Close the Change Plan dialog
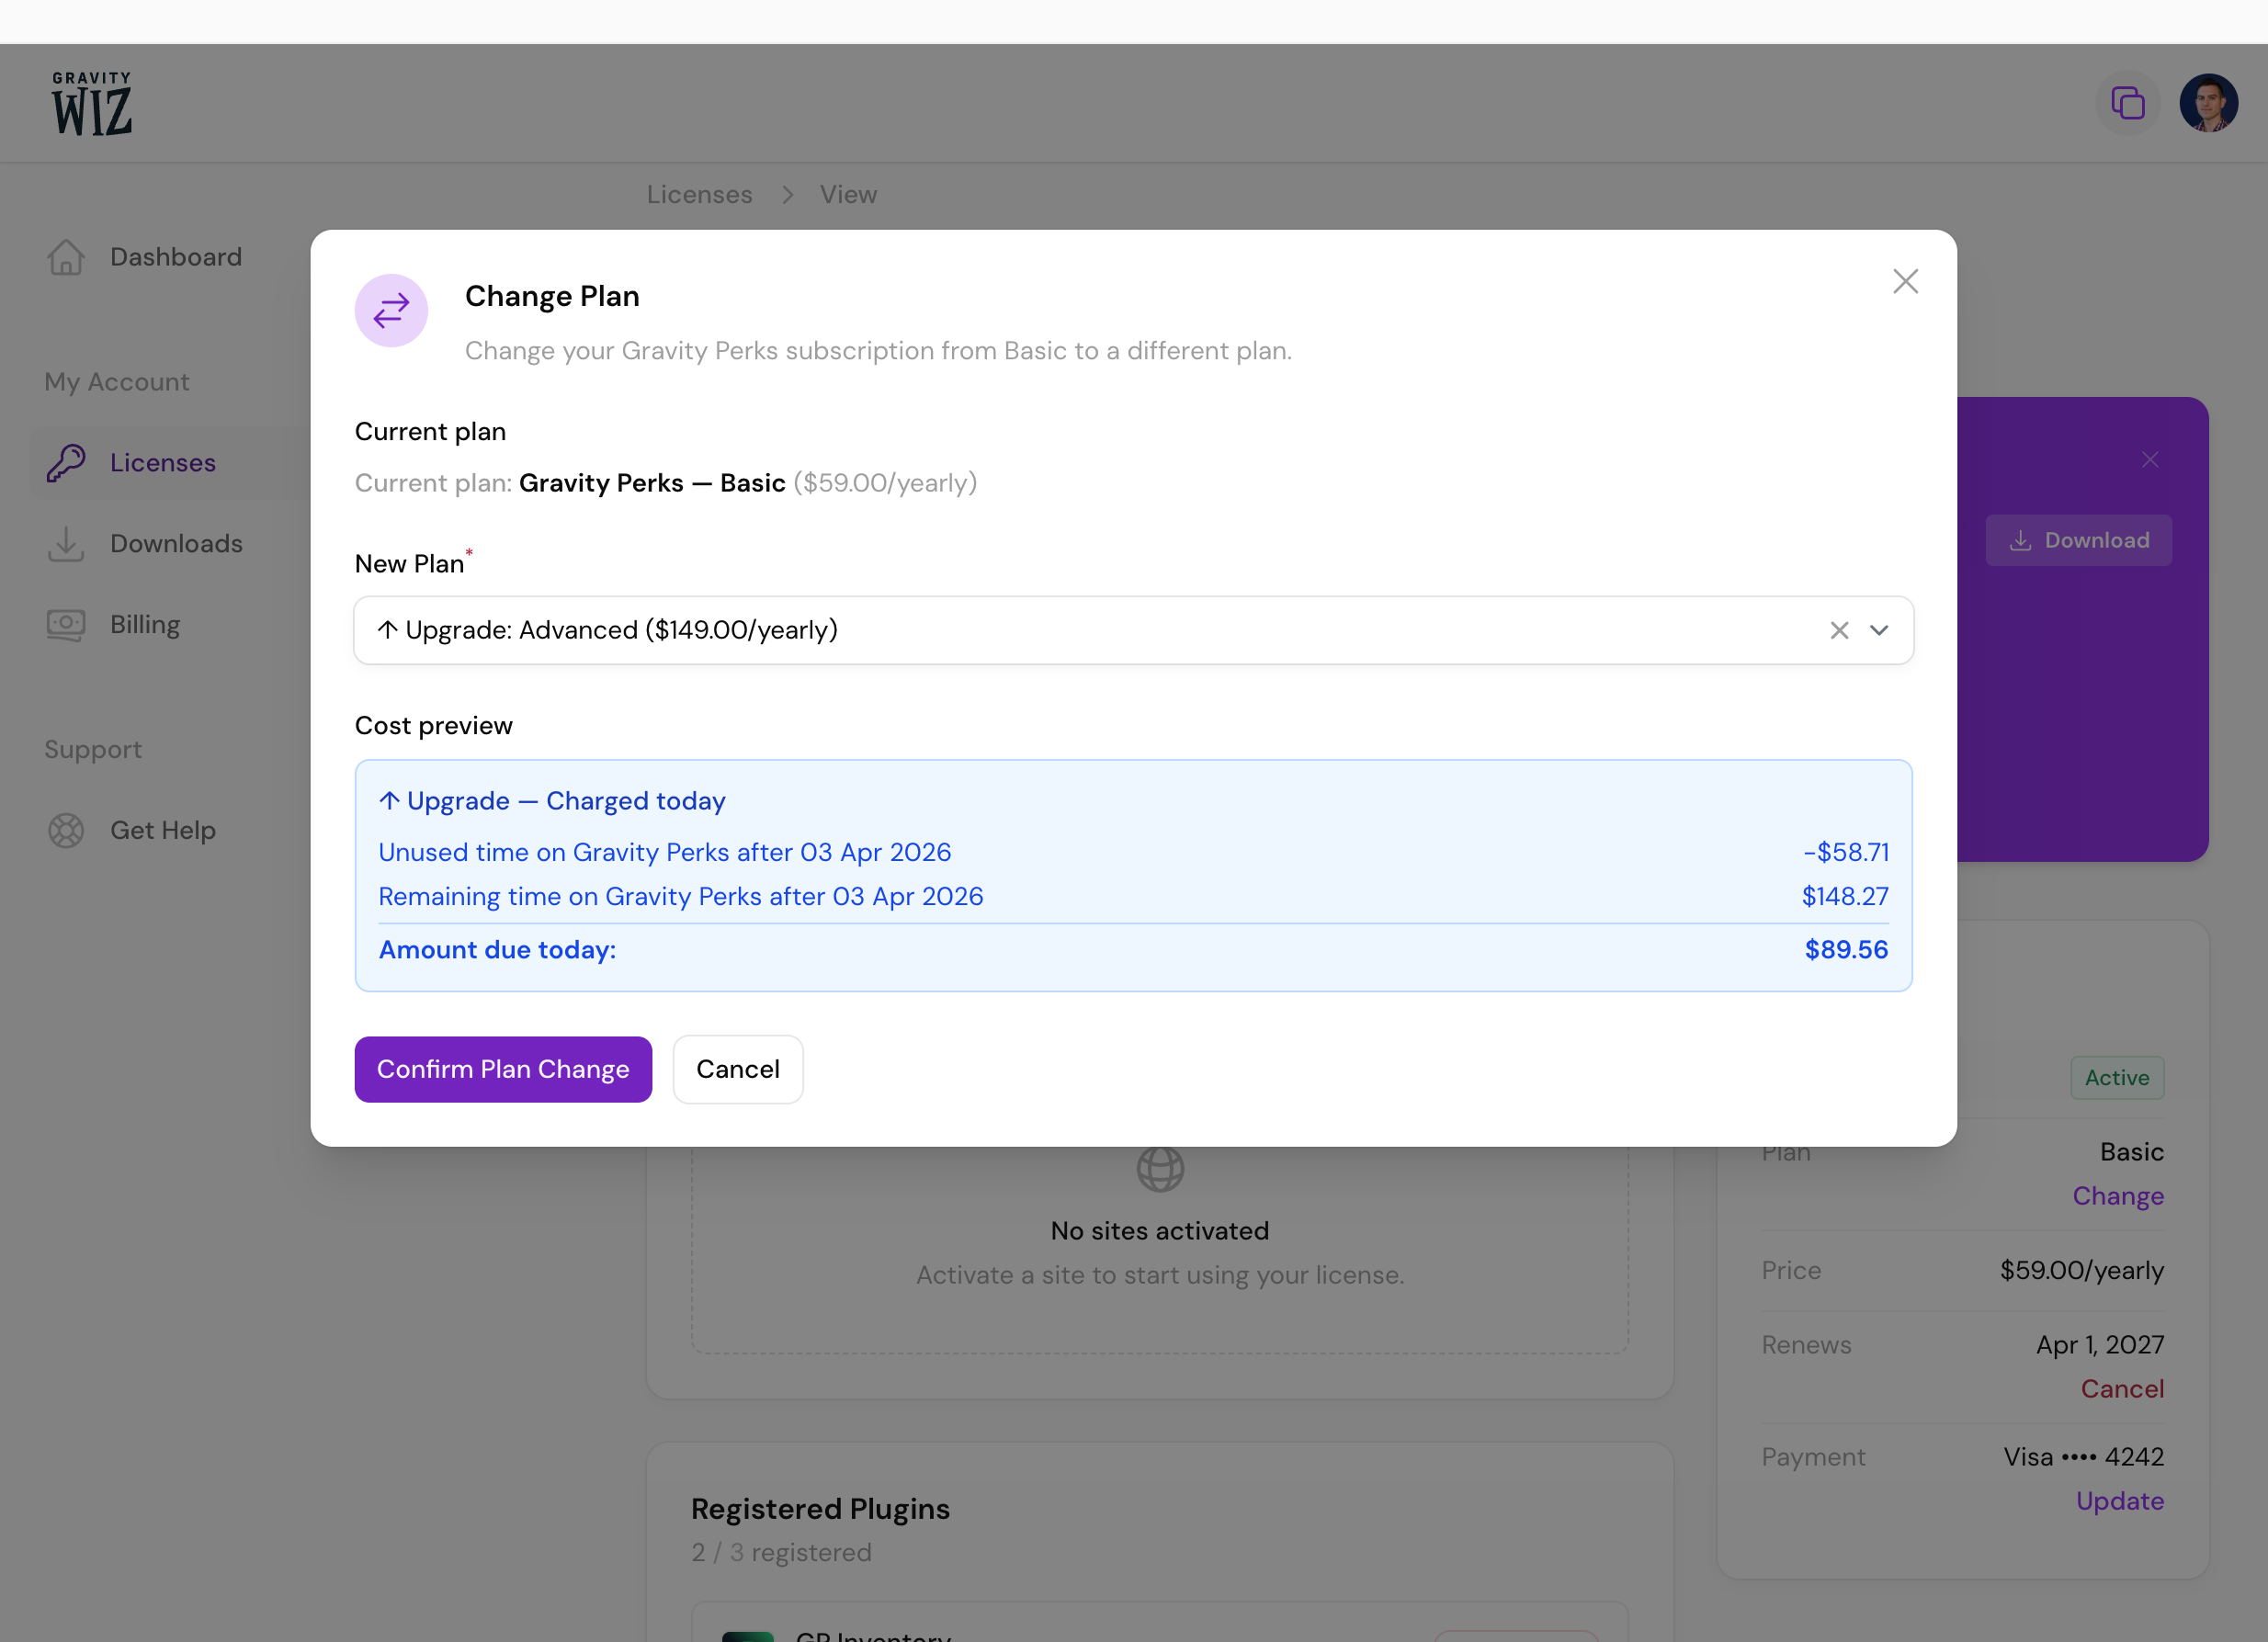The height and width of the screenshot is (1642, 2268). point(1905,281)
